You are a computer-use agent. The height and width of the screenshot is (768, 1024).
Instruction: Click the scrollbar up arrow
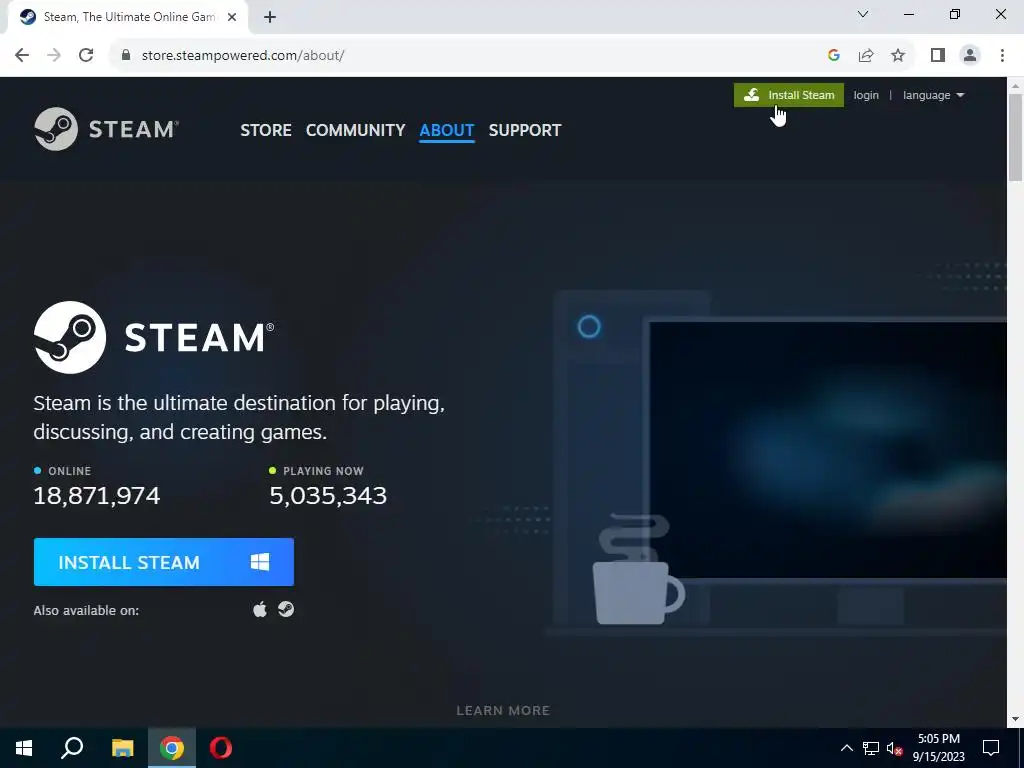coord(1016,85)
